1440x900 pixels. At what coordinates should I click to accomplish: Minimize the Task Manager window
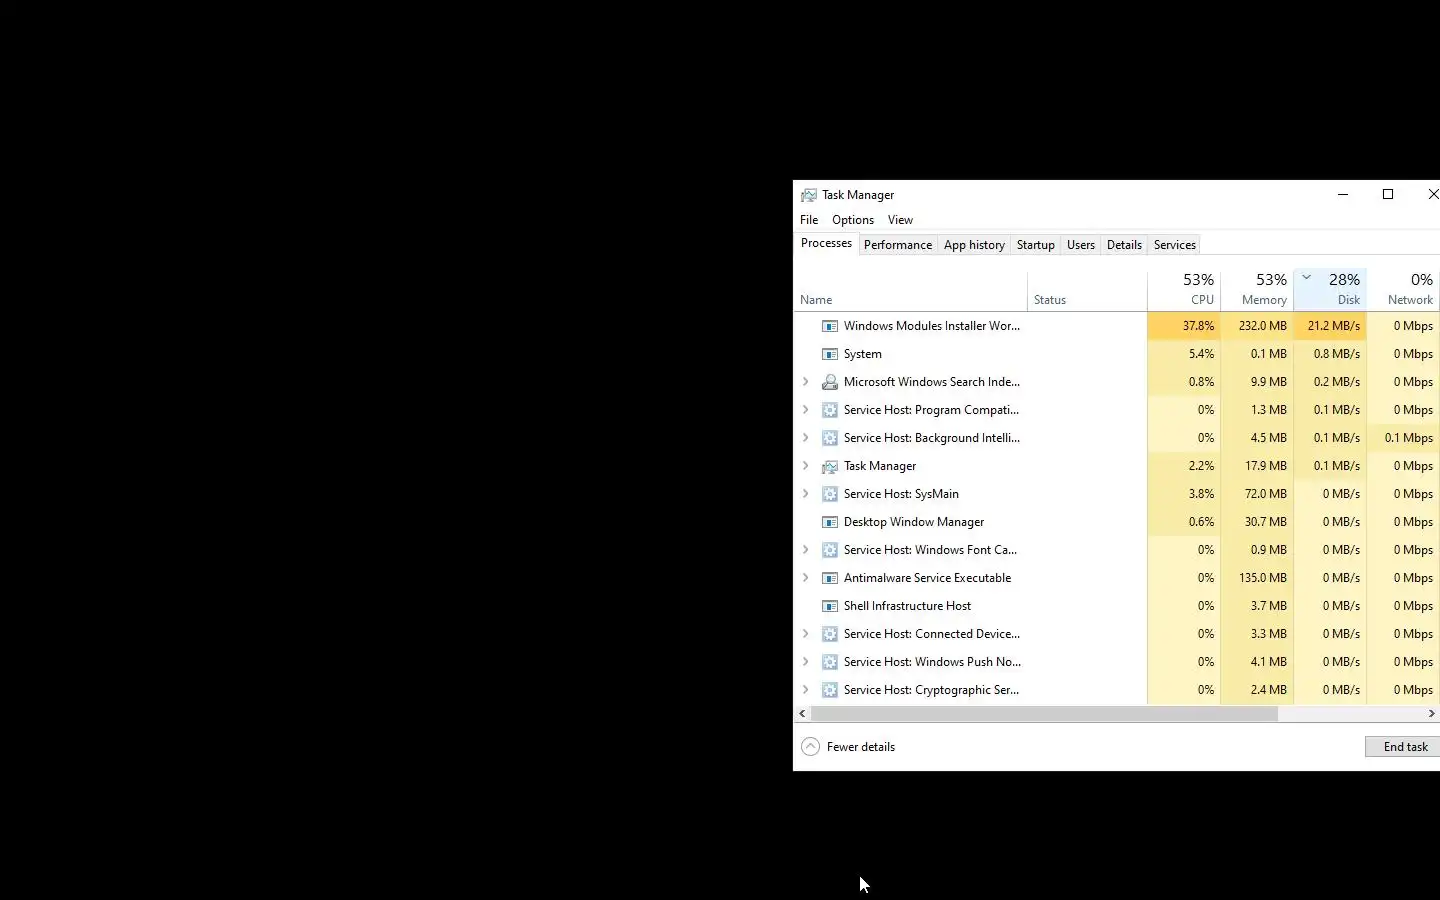click(1343, 194)
